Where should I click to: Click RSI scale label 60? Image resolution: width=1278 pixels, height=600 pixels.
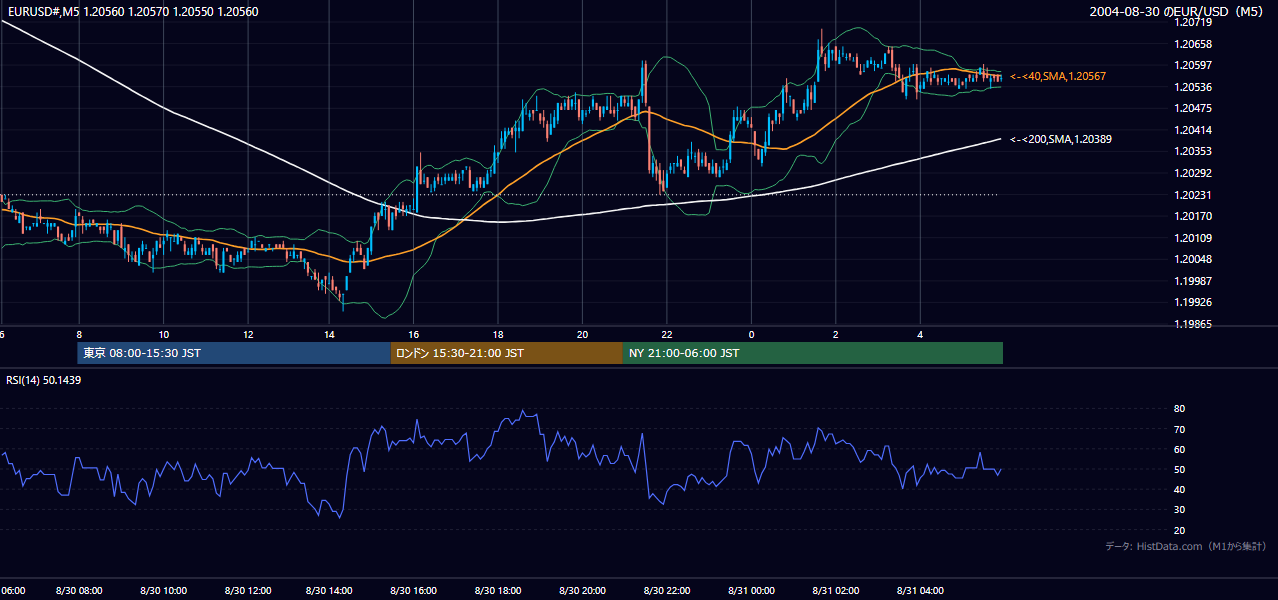tap(1179, 449)
